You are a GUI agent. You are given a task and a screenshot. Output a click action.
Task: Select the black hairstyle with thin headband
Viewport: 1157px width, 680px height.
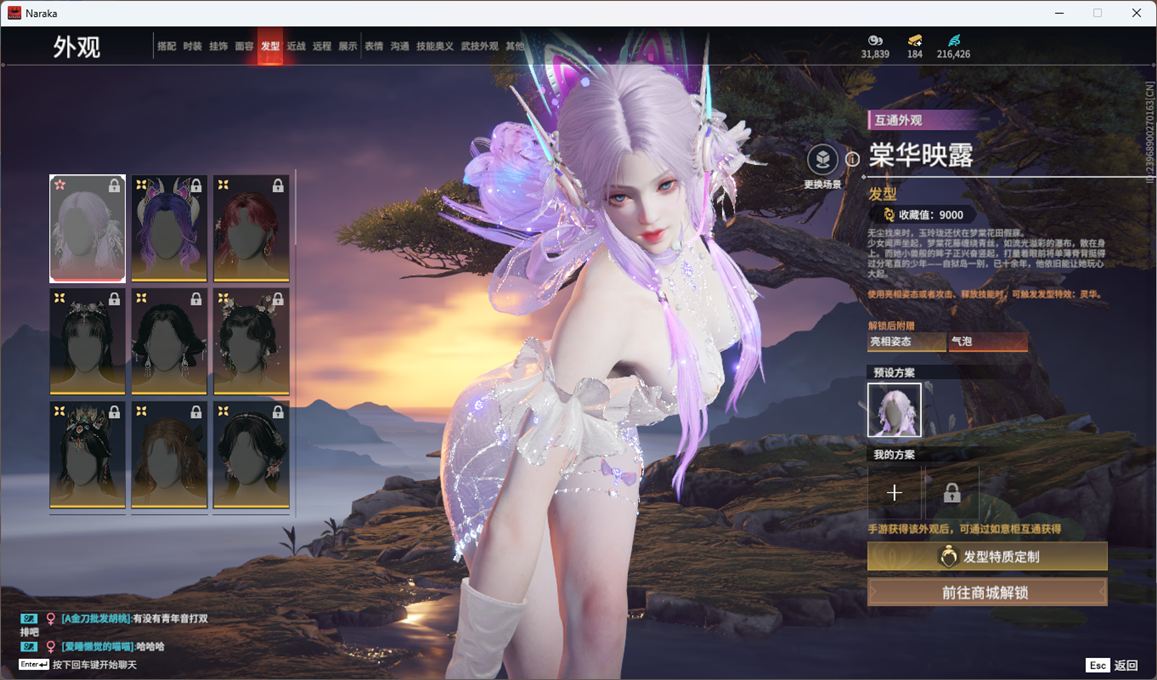point(251,455)
